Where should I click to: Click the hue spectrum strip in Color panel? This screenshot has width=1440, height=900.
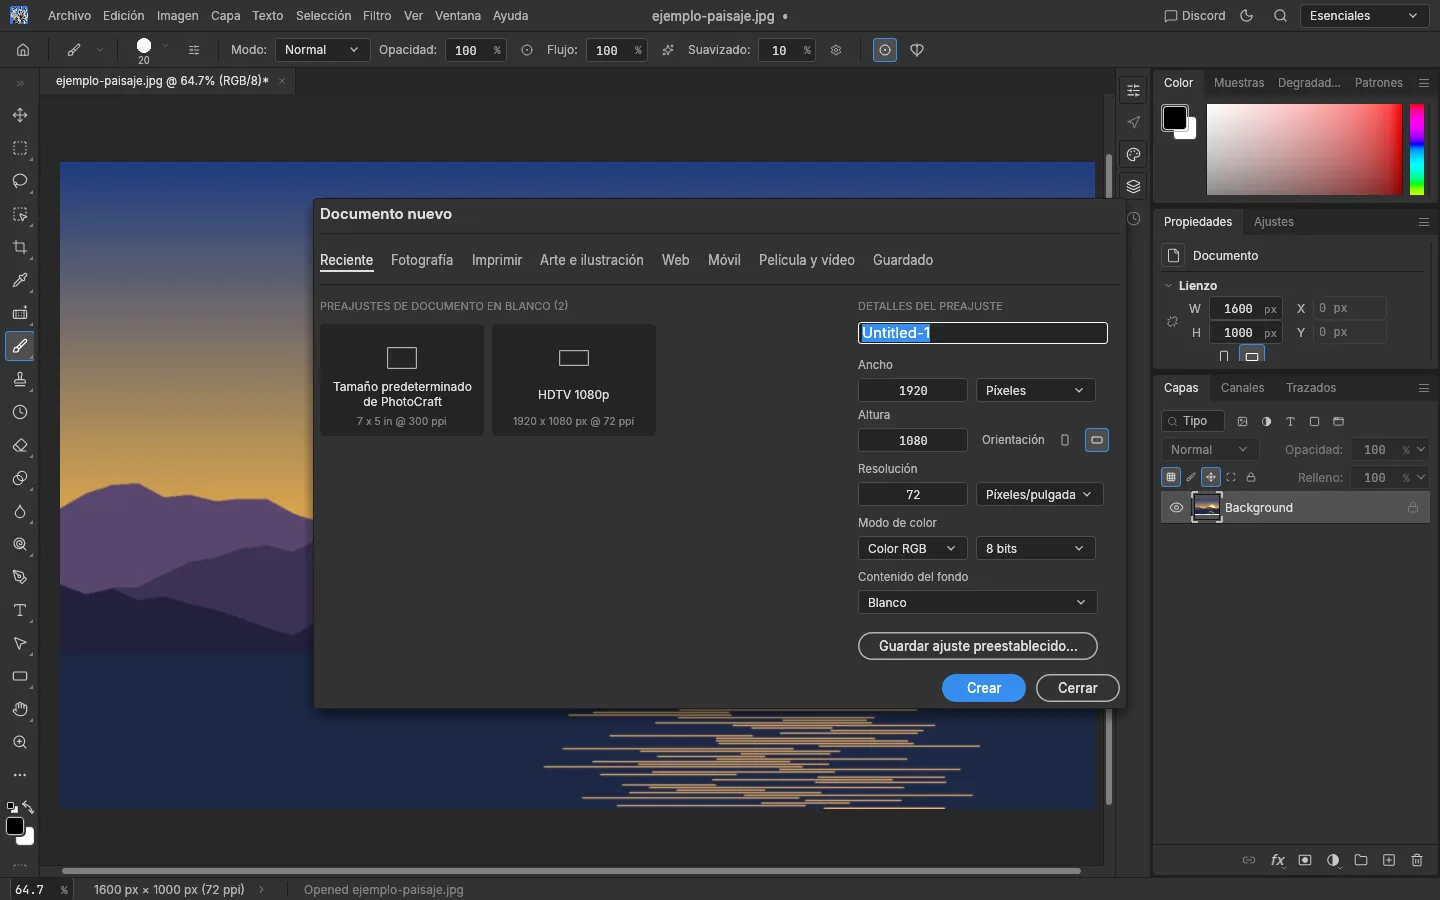coord(1417,150)
